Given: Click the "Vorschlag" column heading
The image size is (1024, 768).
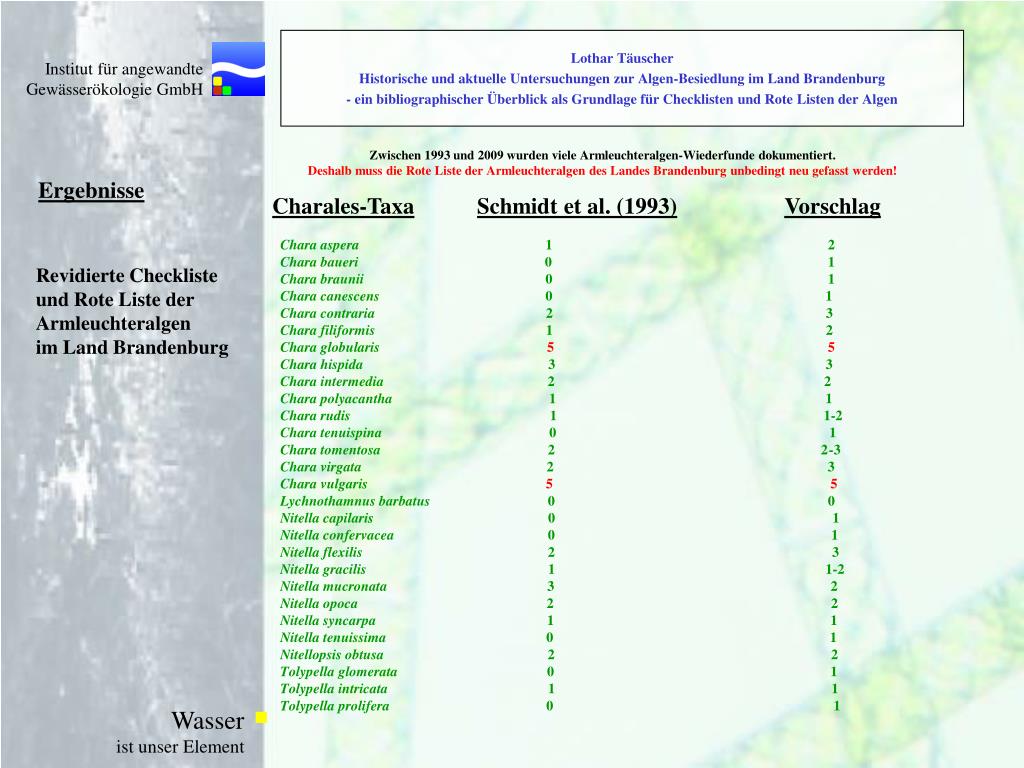Looking at the screenshot, I should click(833, 206).
